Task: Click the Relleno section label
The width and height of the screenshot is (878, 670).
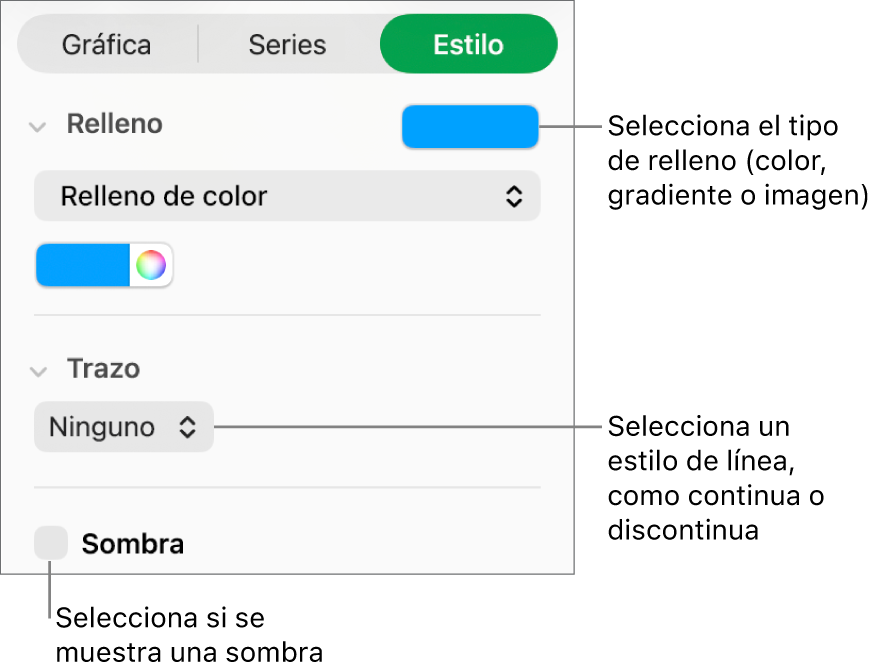Action: point(114,124)
